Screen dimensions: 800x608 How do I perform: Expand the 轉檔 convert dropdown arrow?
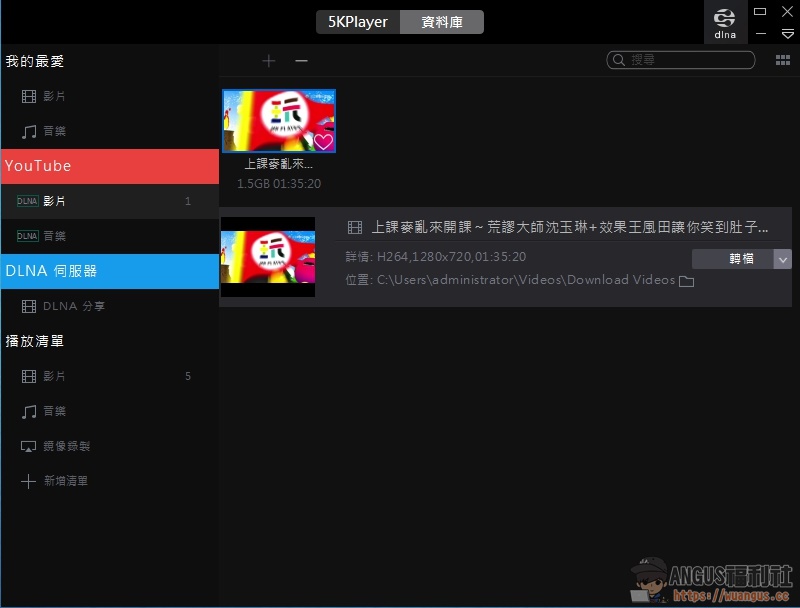pos(782,259)
